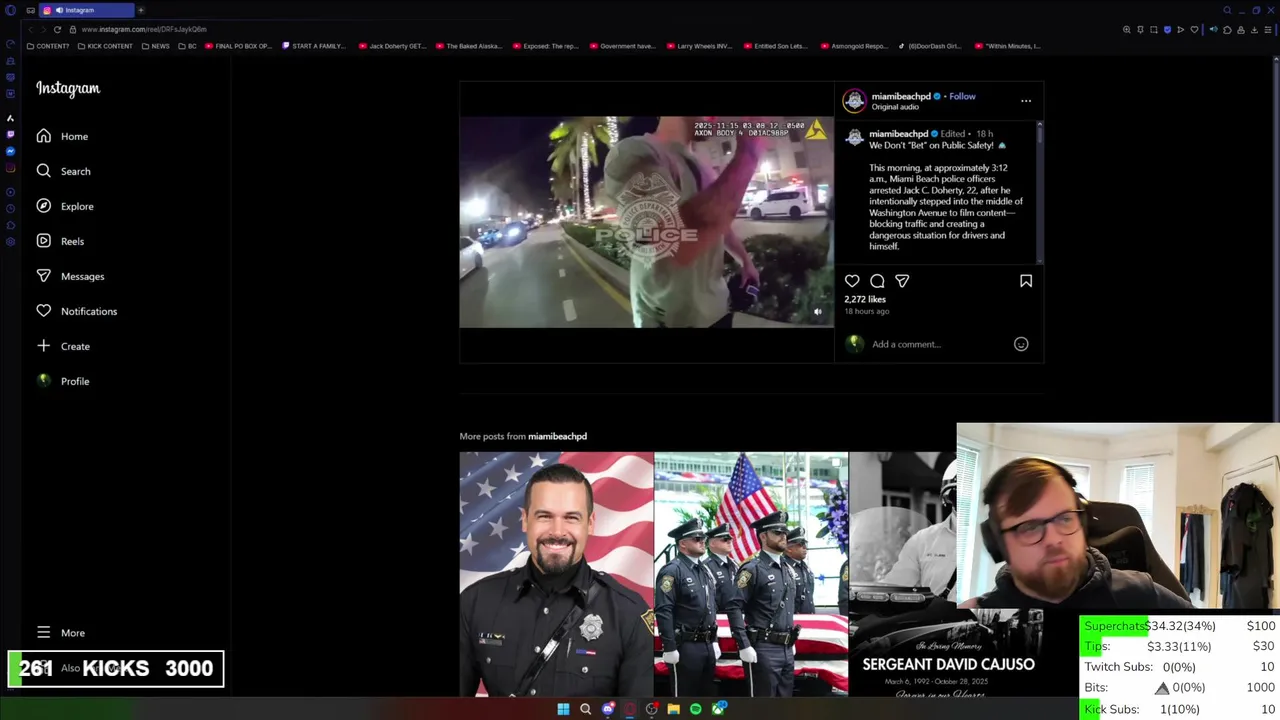
Task: Open 'Larry Wheels INV...' bookmark
Action: pos(699,46)
